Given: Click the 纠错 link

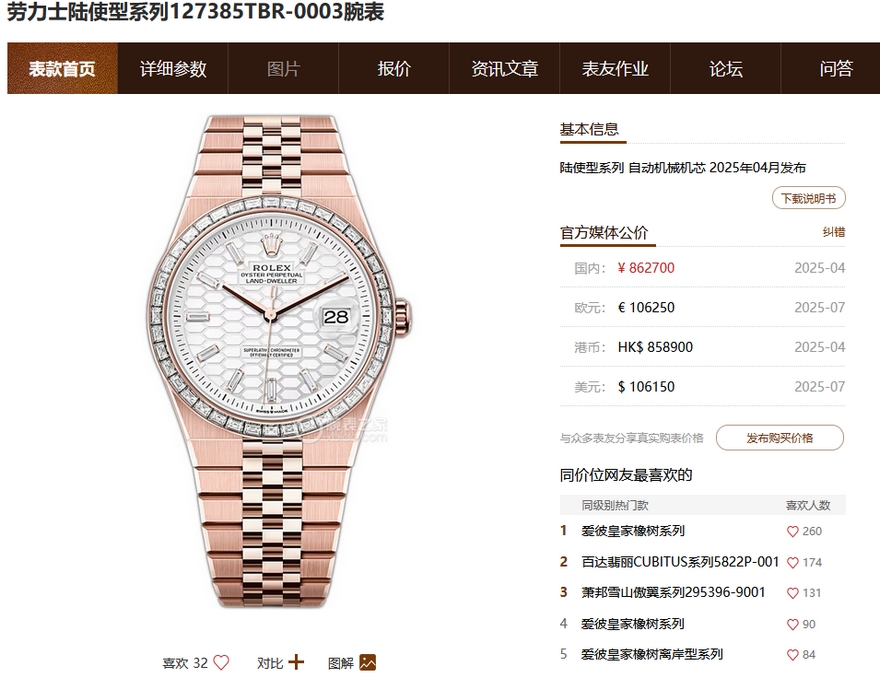Looking at the screenshot, I should coord(834,232).
